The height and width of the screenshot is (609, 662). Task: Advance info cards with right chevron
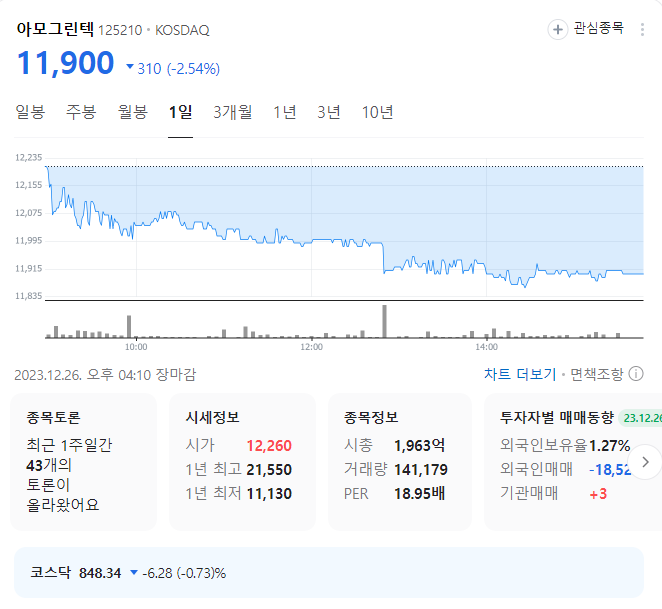645,462
